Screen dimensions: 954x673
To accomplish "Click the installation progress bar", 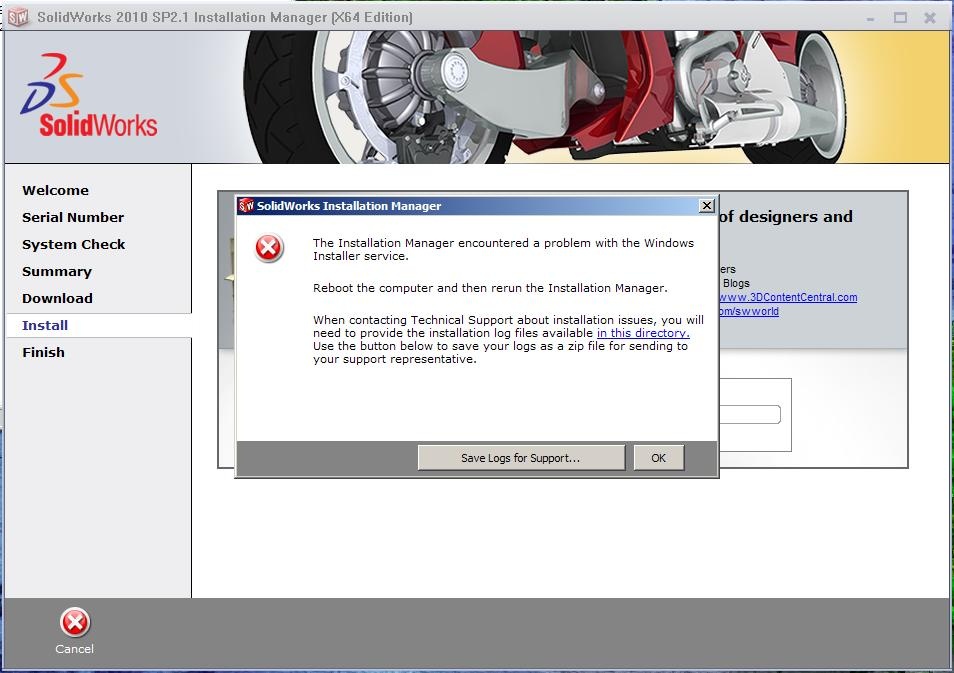I will coord(750,414).
